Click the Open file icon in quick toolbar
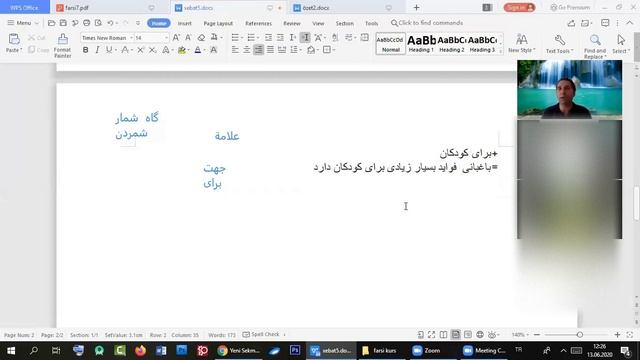The height and width of the screenshot is (360, 640). click(51, 23)
